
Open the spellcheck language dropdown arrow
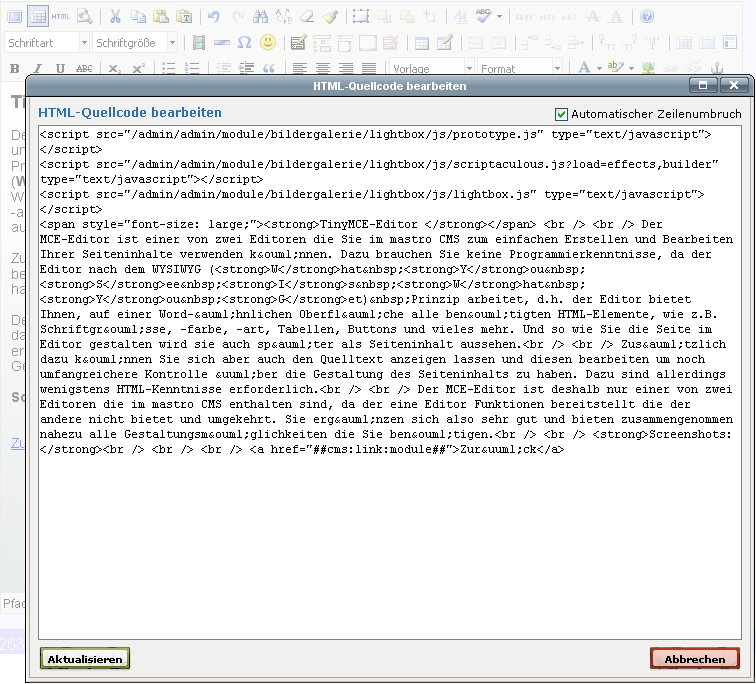[500, 17]
